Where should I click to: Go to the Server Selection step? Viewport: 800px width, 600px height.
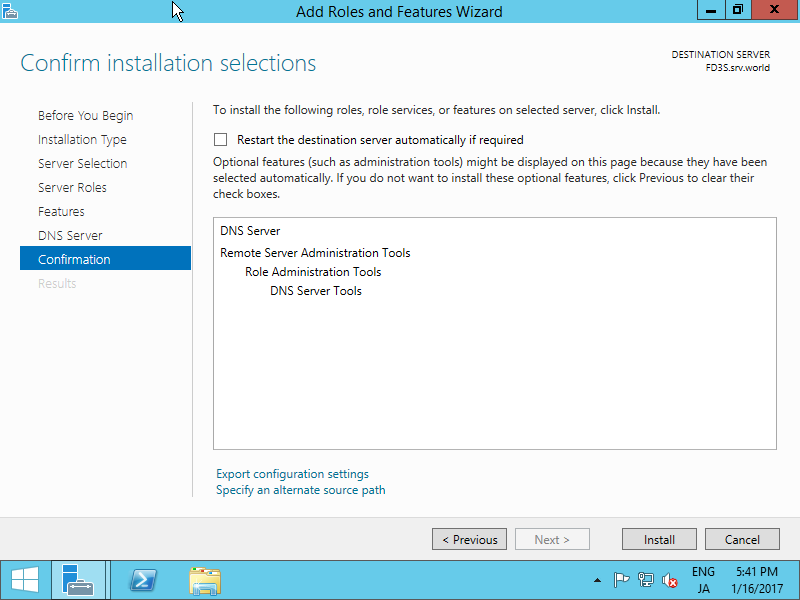coord(83,164)
